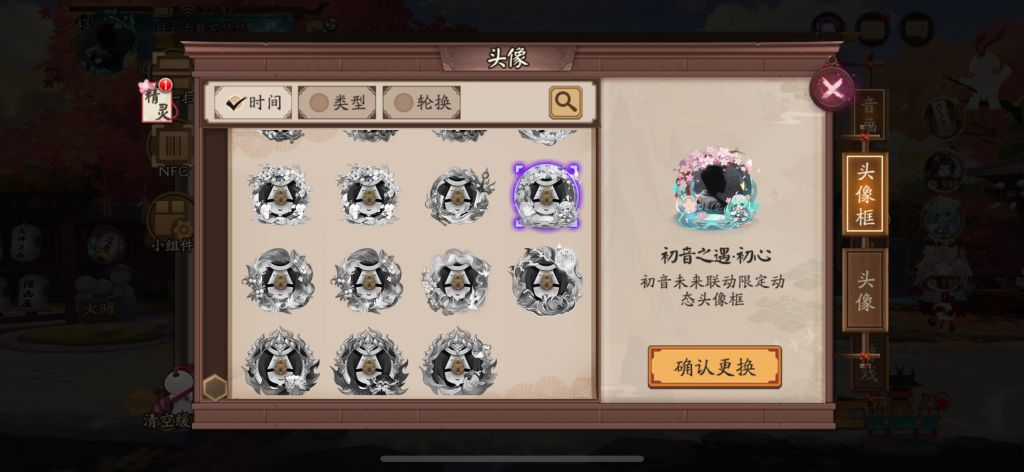The image size is (1024, 472).
Task: Click the 确认更换 button
Action: 714,367
